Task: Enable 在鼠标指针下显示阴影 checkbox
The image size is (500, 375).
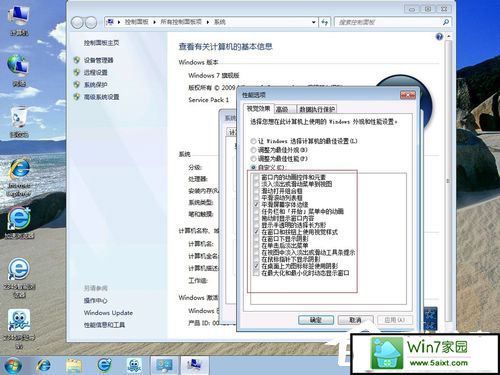Action: click(256, 259)
